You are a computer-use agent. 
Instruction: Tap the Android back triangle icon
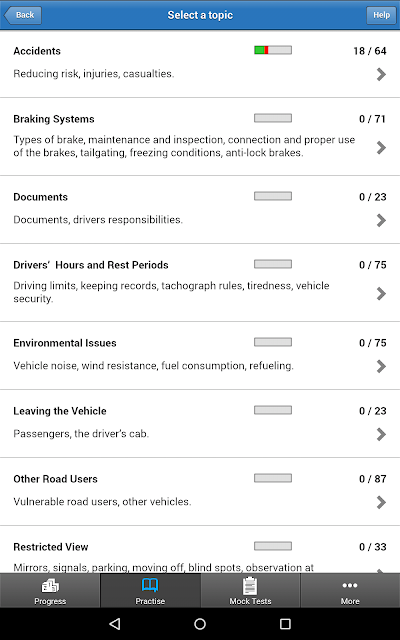tap(115, 624)
